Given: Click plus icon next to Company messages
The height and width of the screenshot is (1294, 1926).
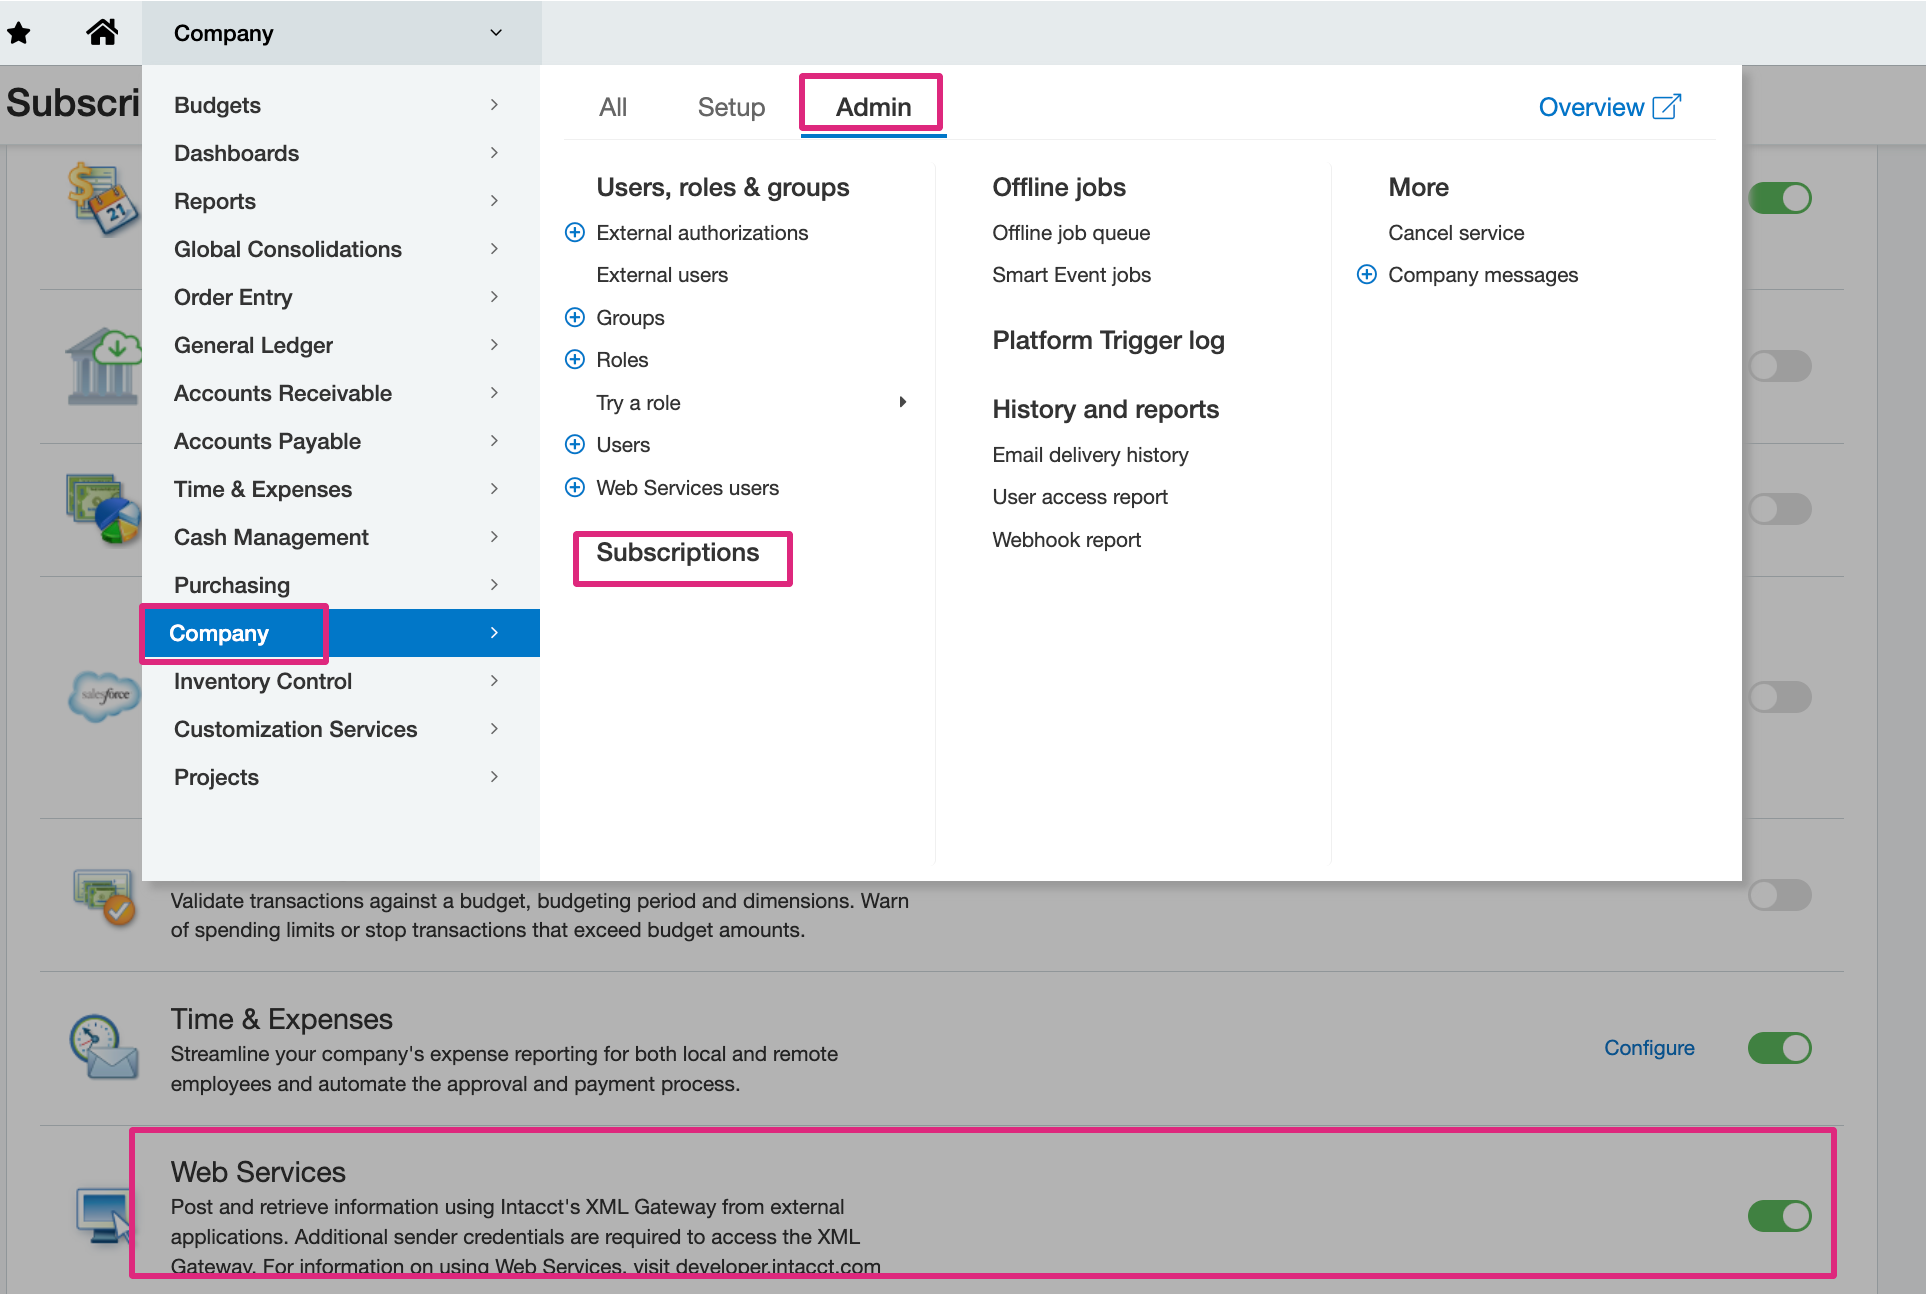Looking at the screenshot, I should [1367, 275].
